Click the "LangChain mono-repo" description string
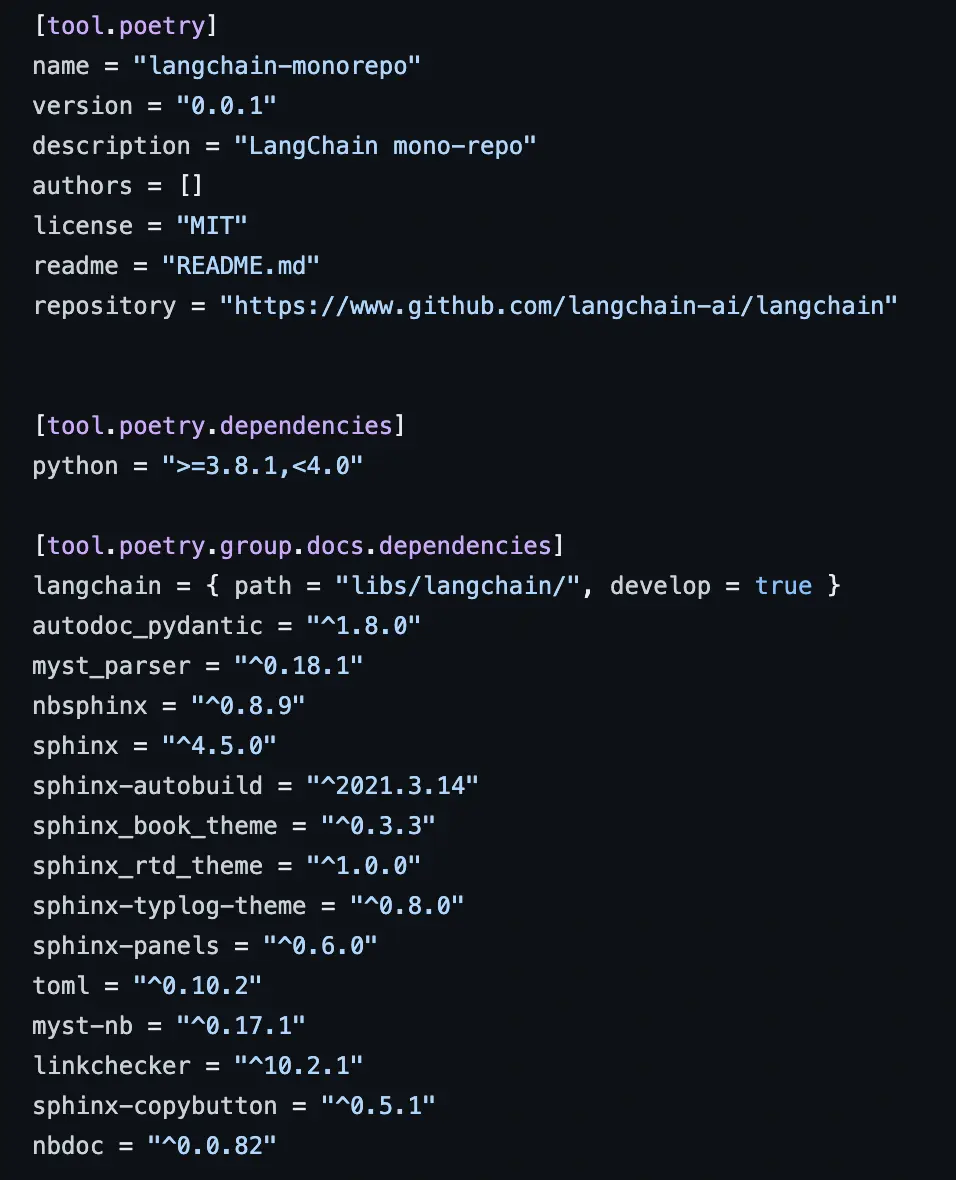This screenshot has width=956, height=1180. click(386, 146)
